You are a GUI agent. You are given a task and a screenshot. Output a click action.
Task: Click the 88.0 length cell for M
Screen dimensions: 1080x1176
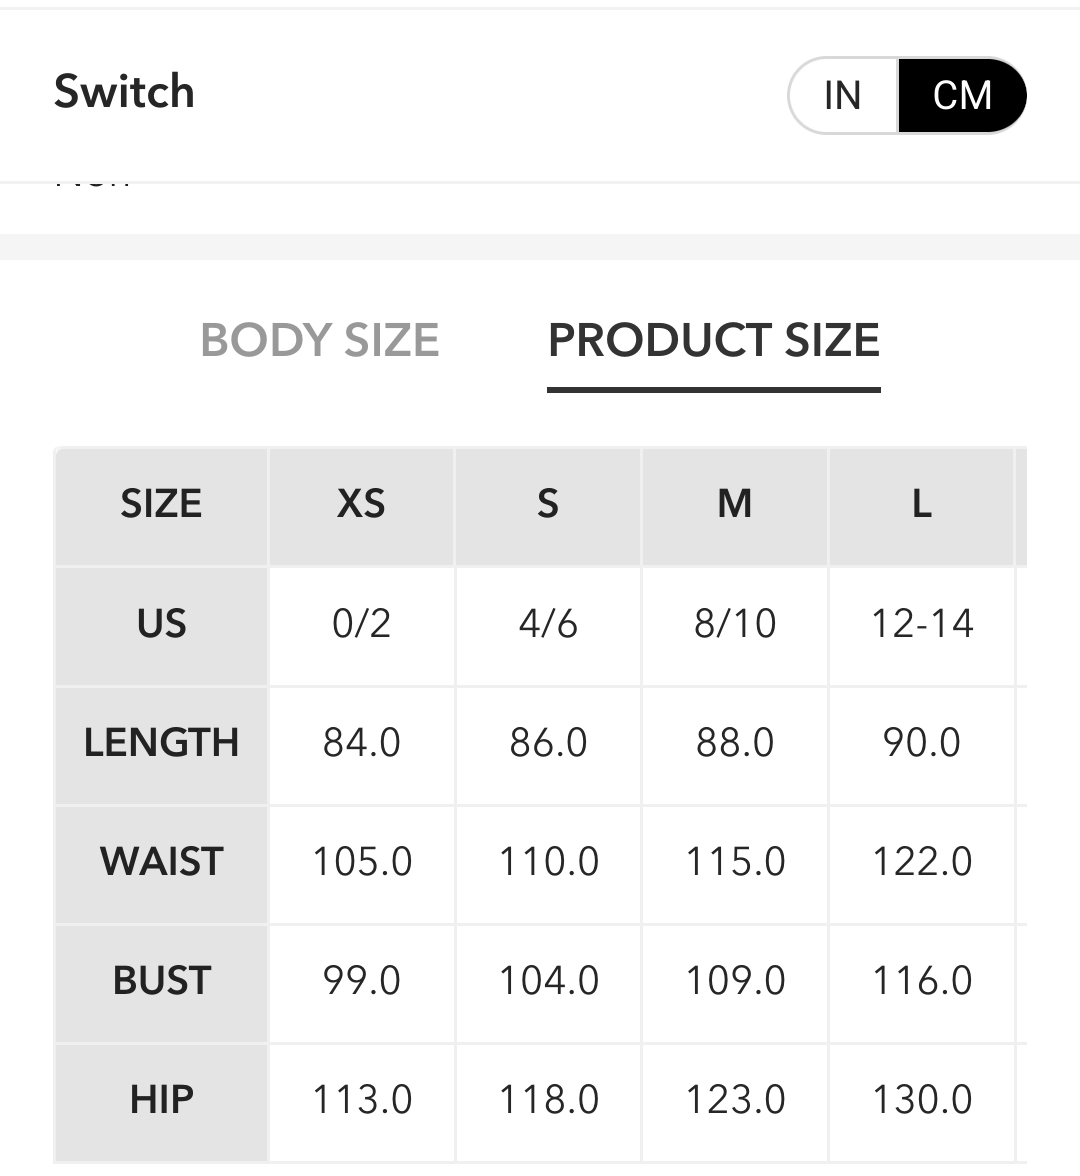pyautogui.click(x=735, y=743)
